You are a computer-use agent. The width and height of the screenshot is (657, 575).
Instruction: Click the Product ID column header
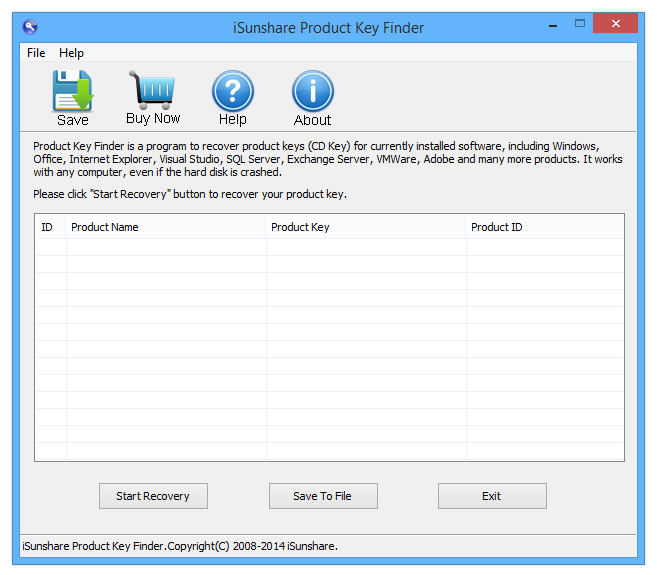pos(545,227)
